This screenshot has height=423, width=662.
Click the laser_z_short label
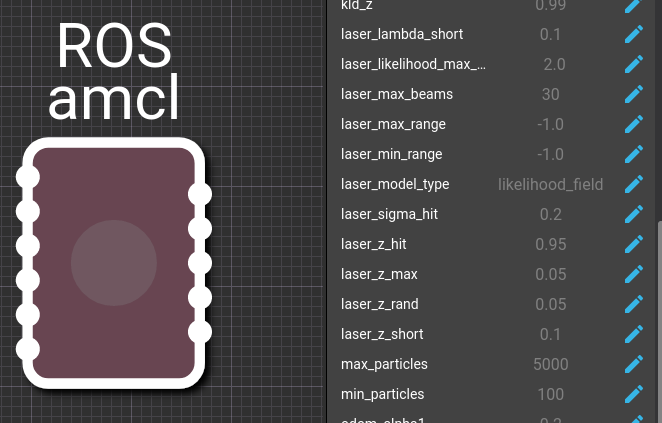pos(382,334)
